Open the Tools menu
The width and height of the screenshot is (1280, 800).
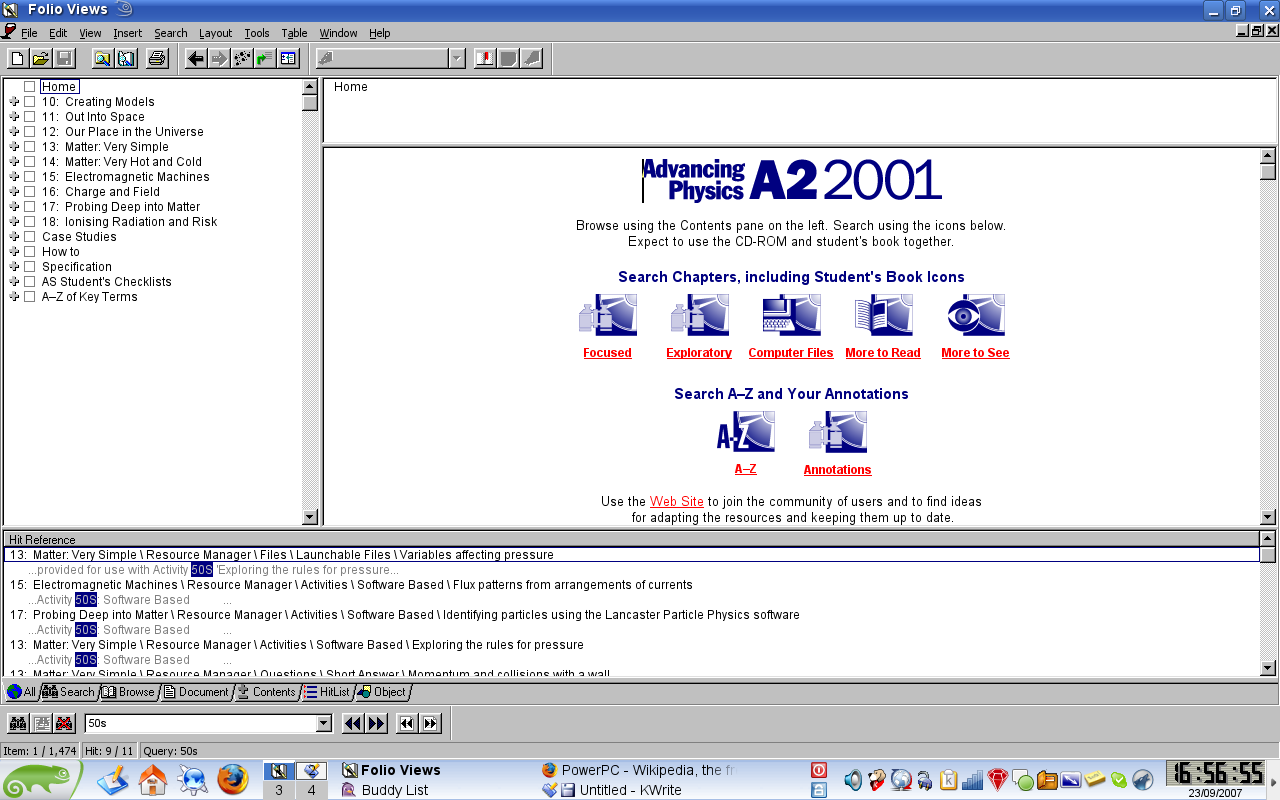256,33
